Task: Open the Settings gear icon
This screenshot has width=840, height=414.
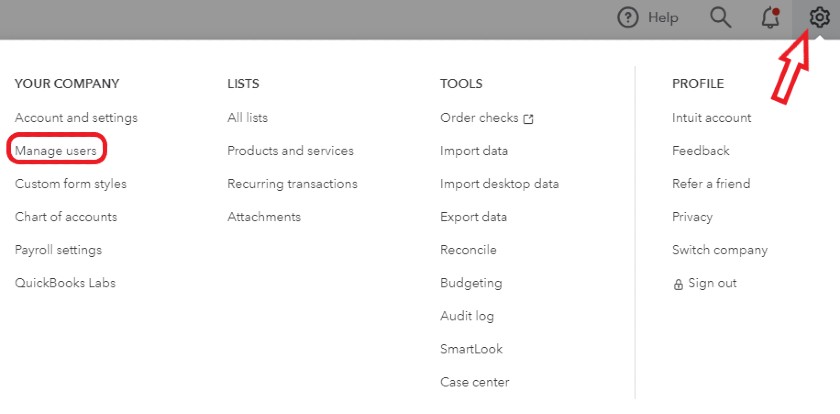Action: click(819, 18)
